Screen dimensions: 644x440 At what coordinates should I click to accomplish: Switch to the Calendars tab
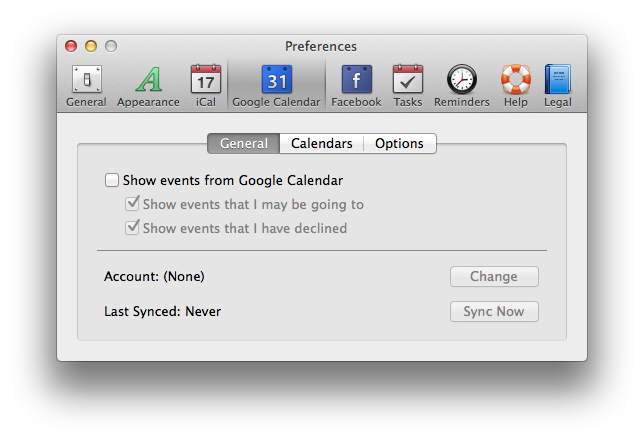pyautogui.click(x=321, y=144)
